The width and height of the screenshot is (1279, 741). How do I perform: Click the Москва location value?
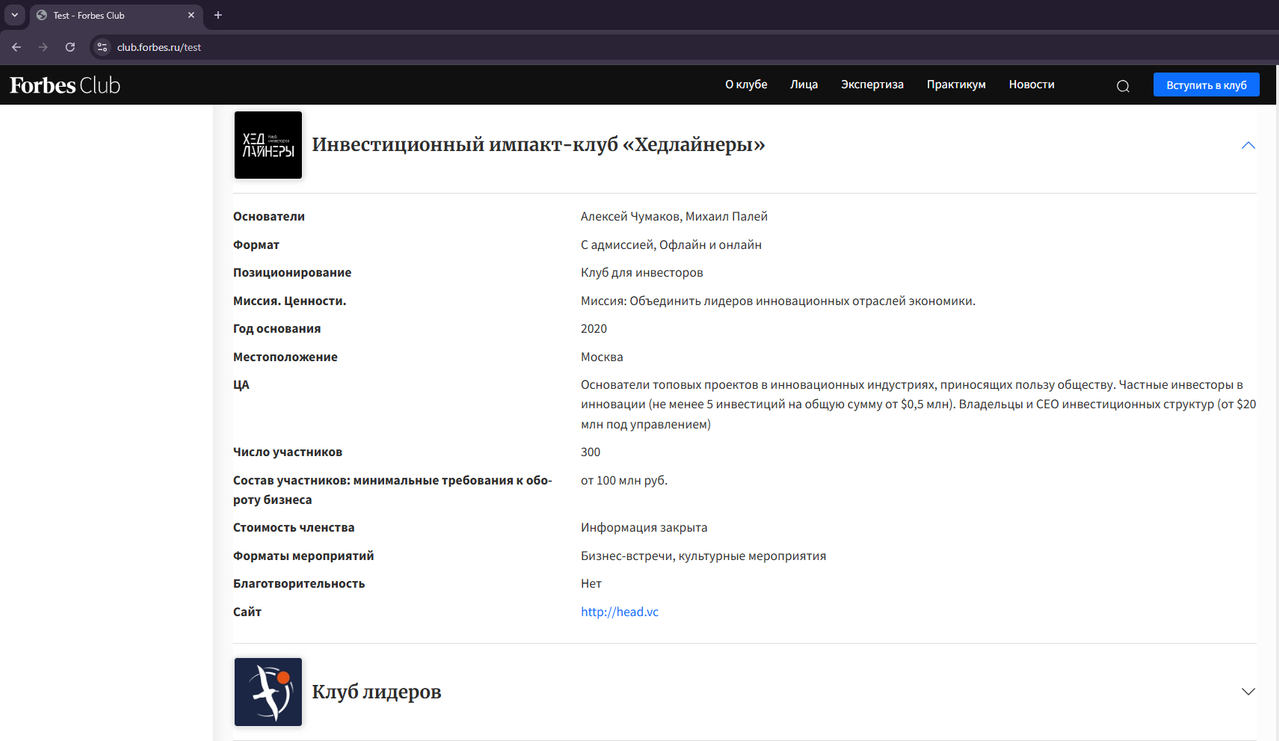[602, 357]
